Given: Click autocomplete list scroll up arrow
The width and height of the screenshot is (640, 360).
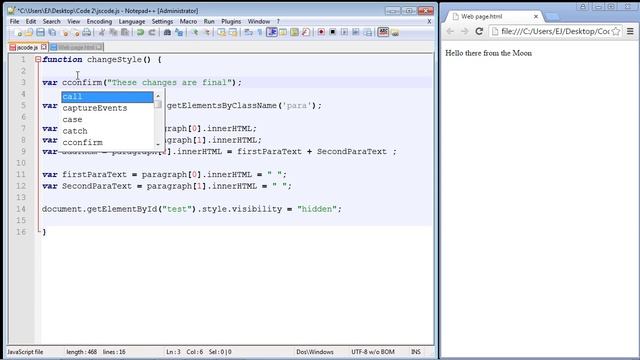Looking at the screenshot, I should point(158,96).
